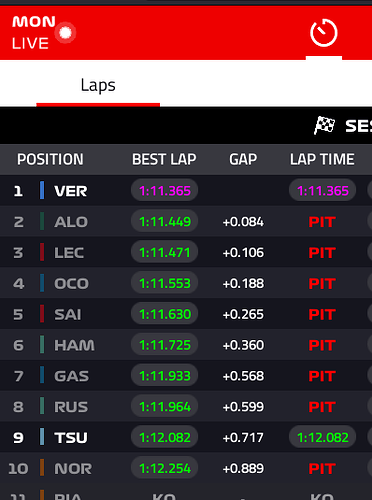Sort by the GAP column header

pyautogui.click(x=243, y=159)
